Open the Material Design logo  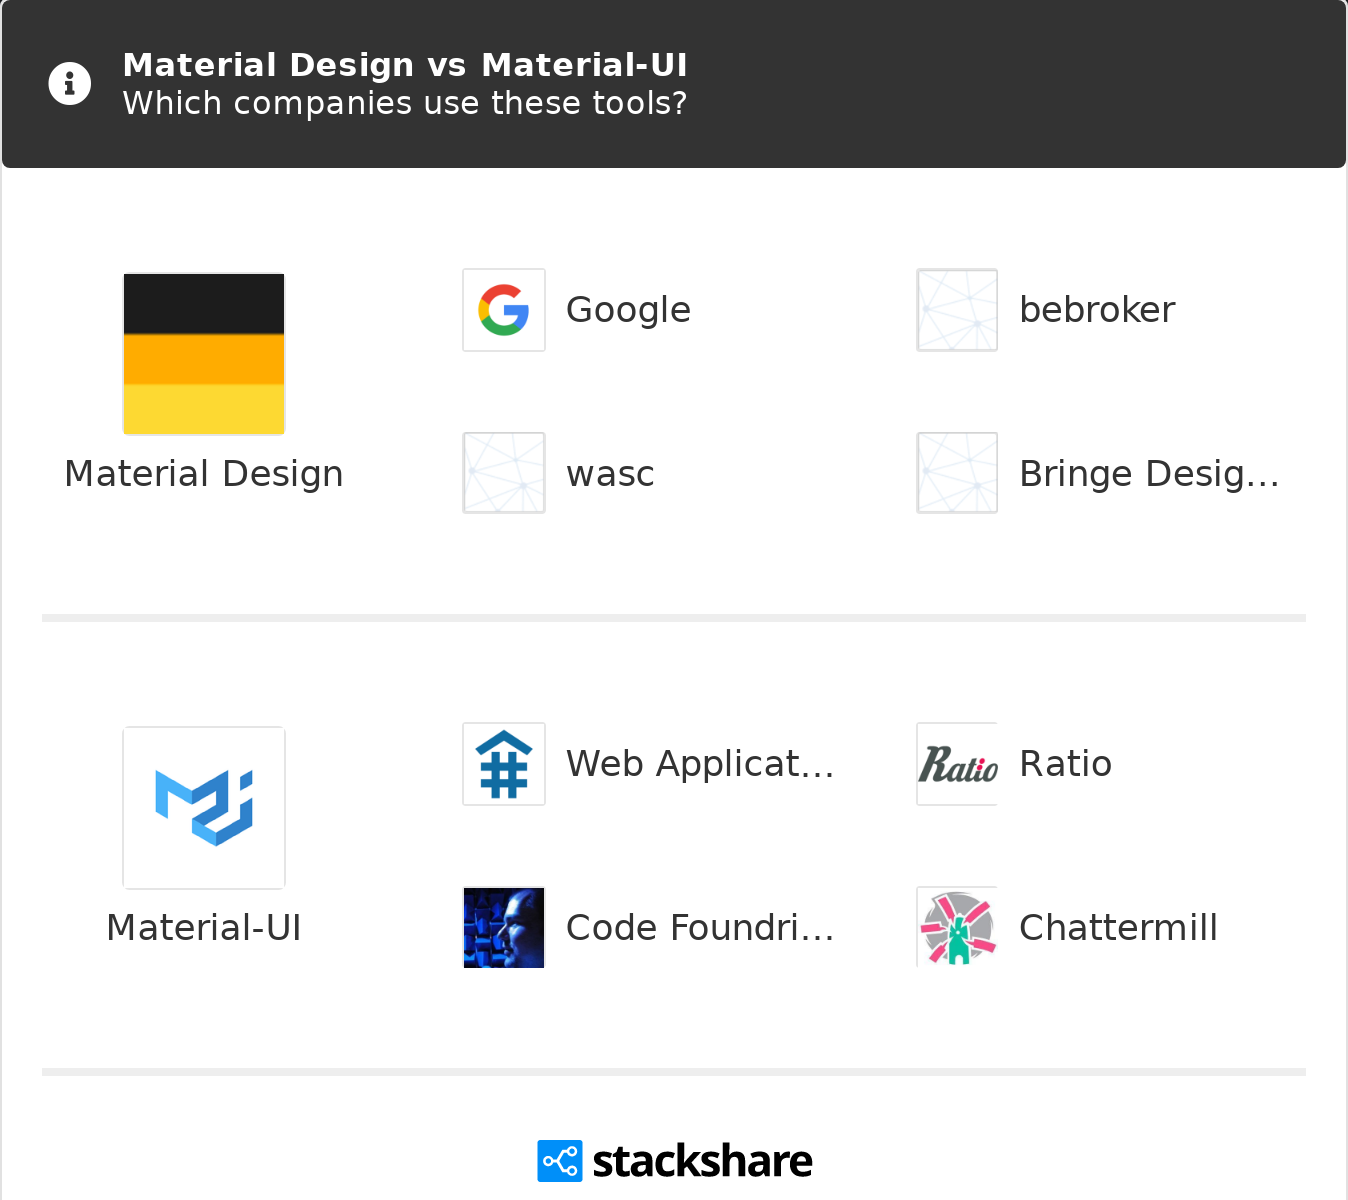coord(204,354)
